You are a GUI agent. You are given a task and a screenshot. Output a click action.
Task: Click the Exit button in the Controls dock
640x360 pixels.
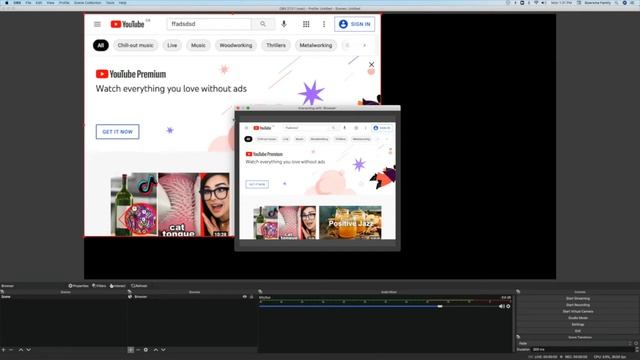click(578, 331)
